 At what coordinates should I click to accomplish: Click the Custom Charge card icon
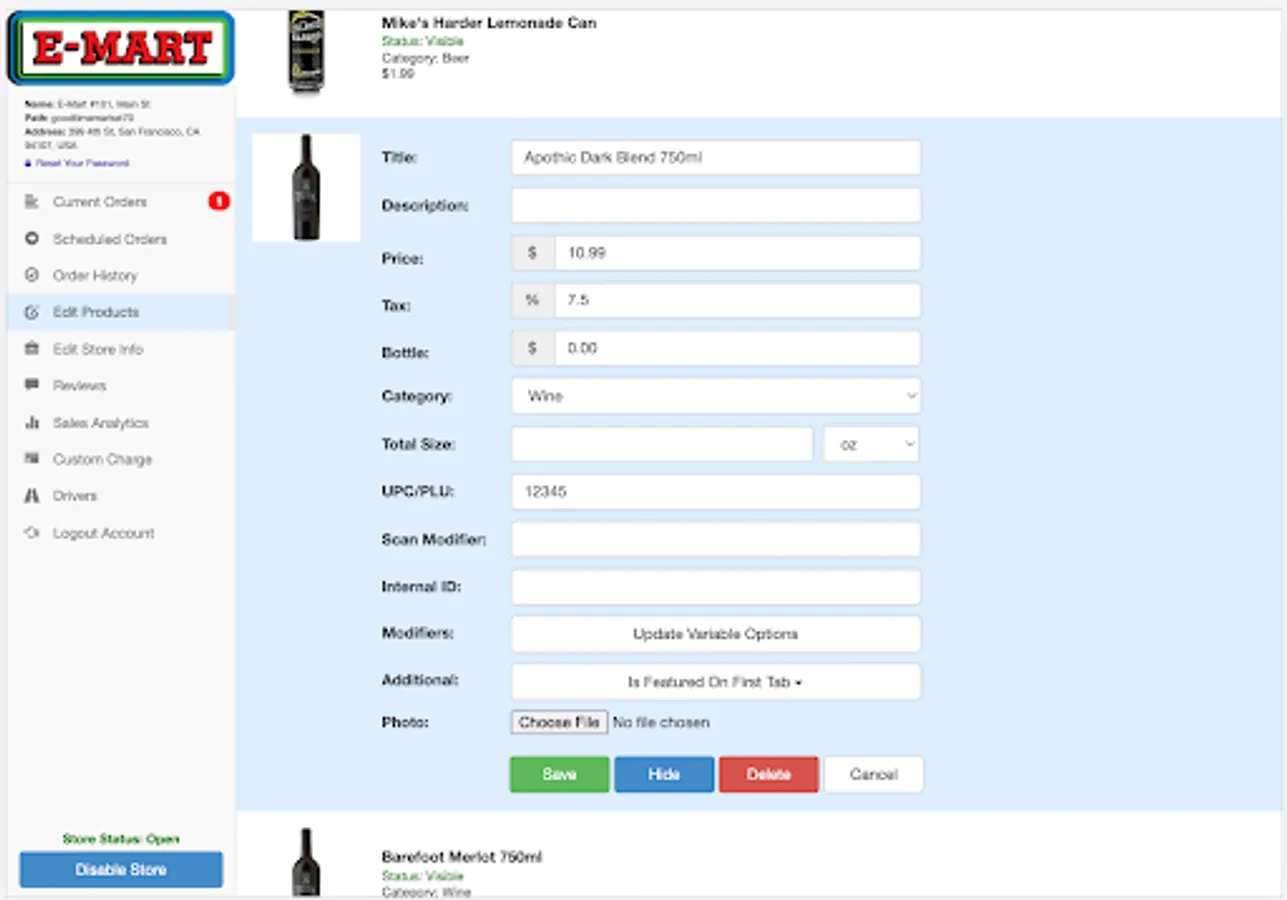[x=31, y=459]
